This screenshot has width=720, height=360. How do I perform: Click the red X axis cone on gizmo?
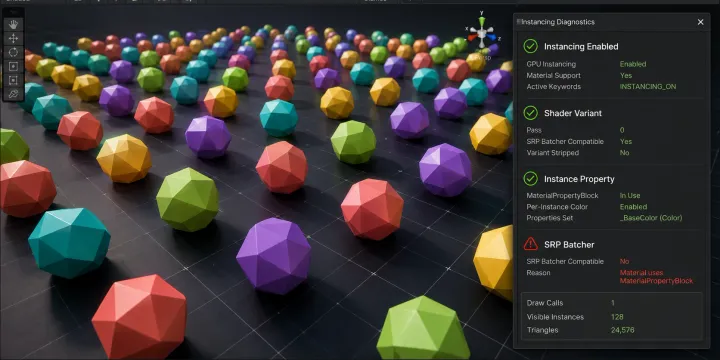(472, 38)
